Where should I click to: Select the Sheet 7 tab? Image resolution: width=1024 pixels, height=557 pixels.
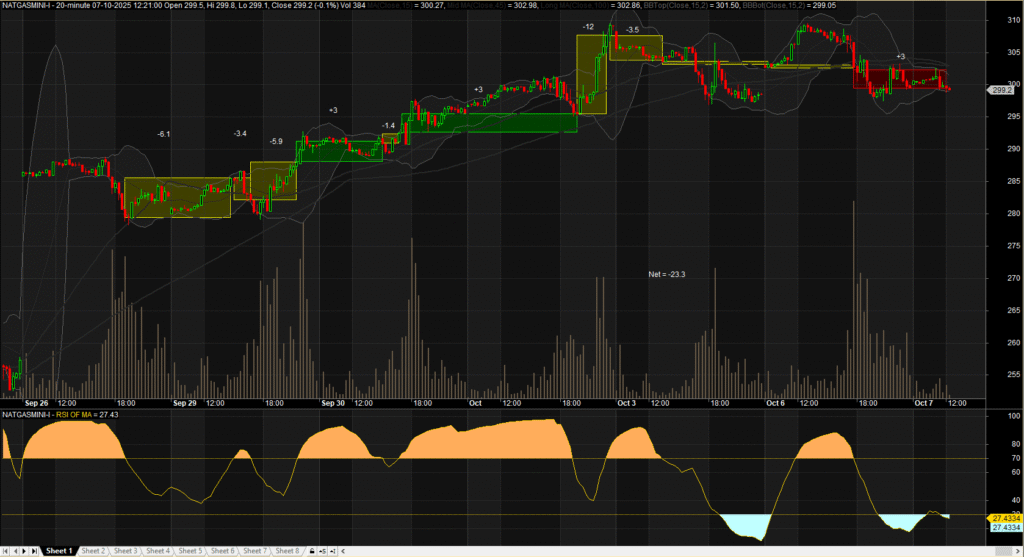255,551
